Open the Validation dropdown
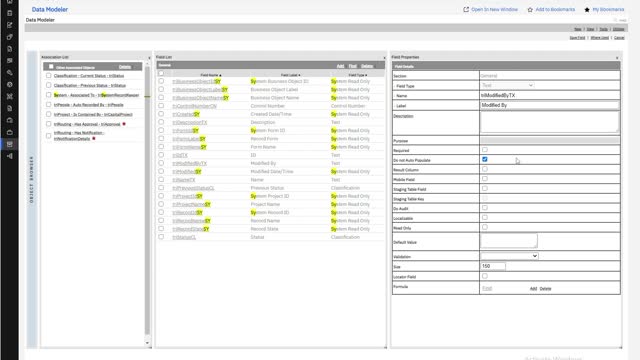The height and width of the screenshot is (360, 640). pos(509,256)
